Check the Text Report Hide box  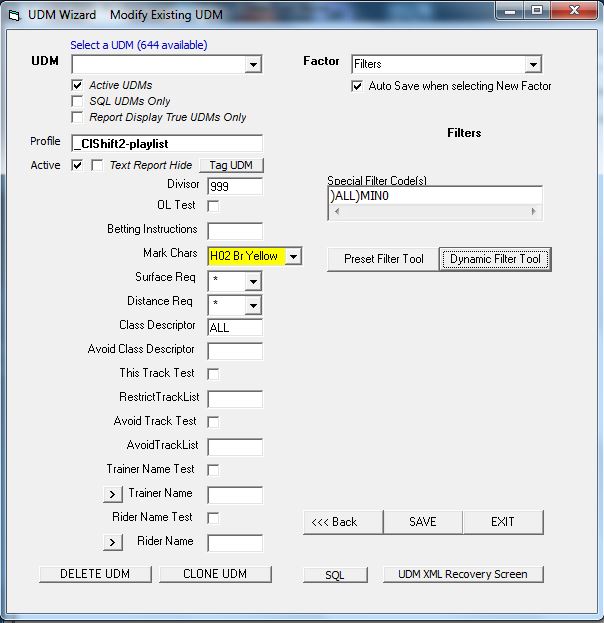[x=97, y=165]
